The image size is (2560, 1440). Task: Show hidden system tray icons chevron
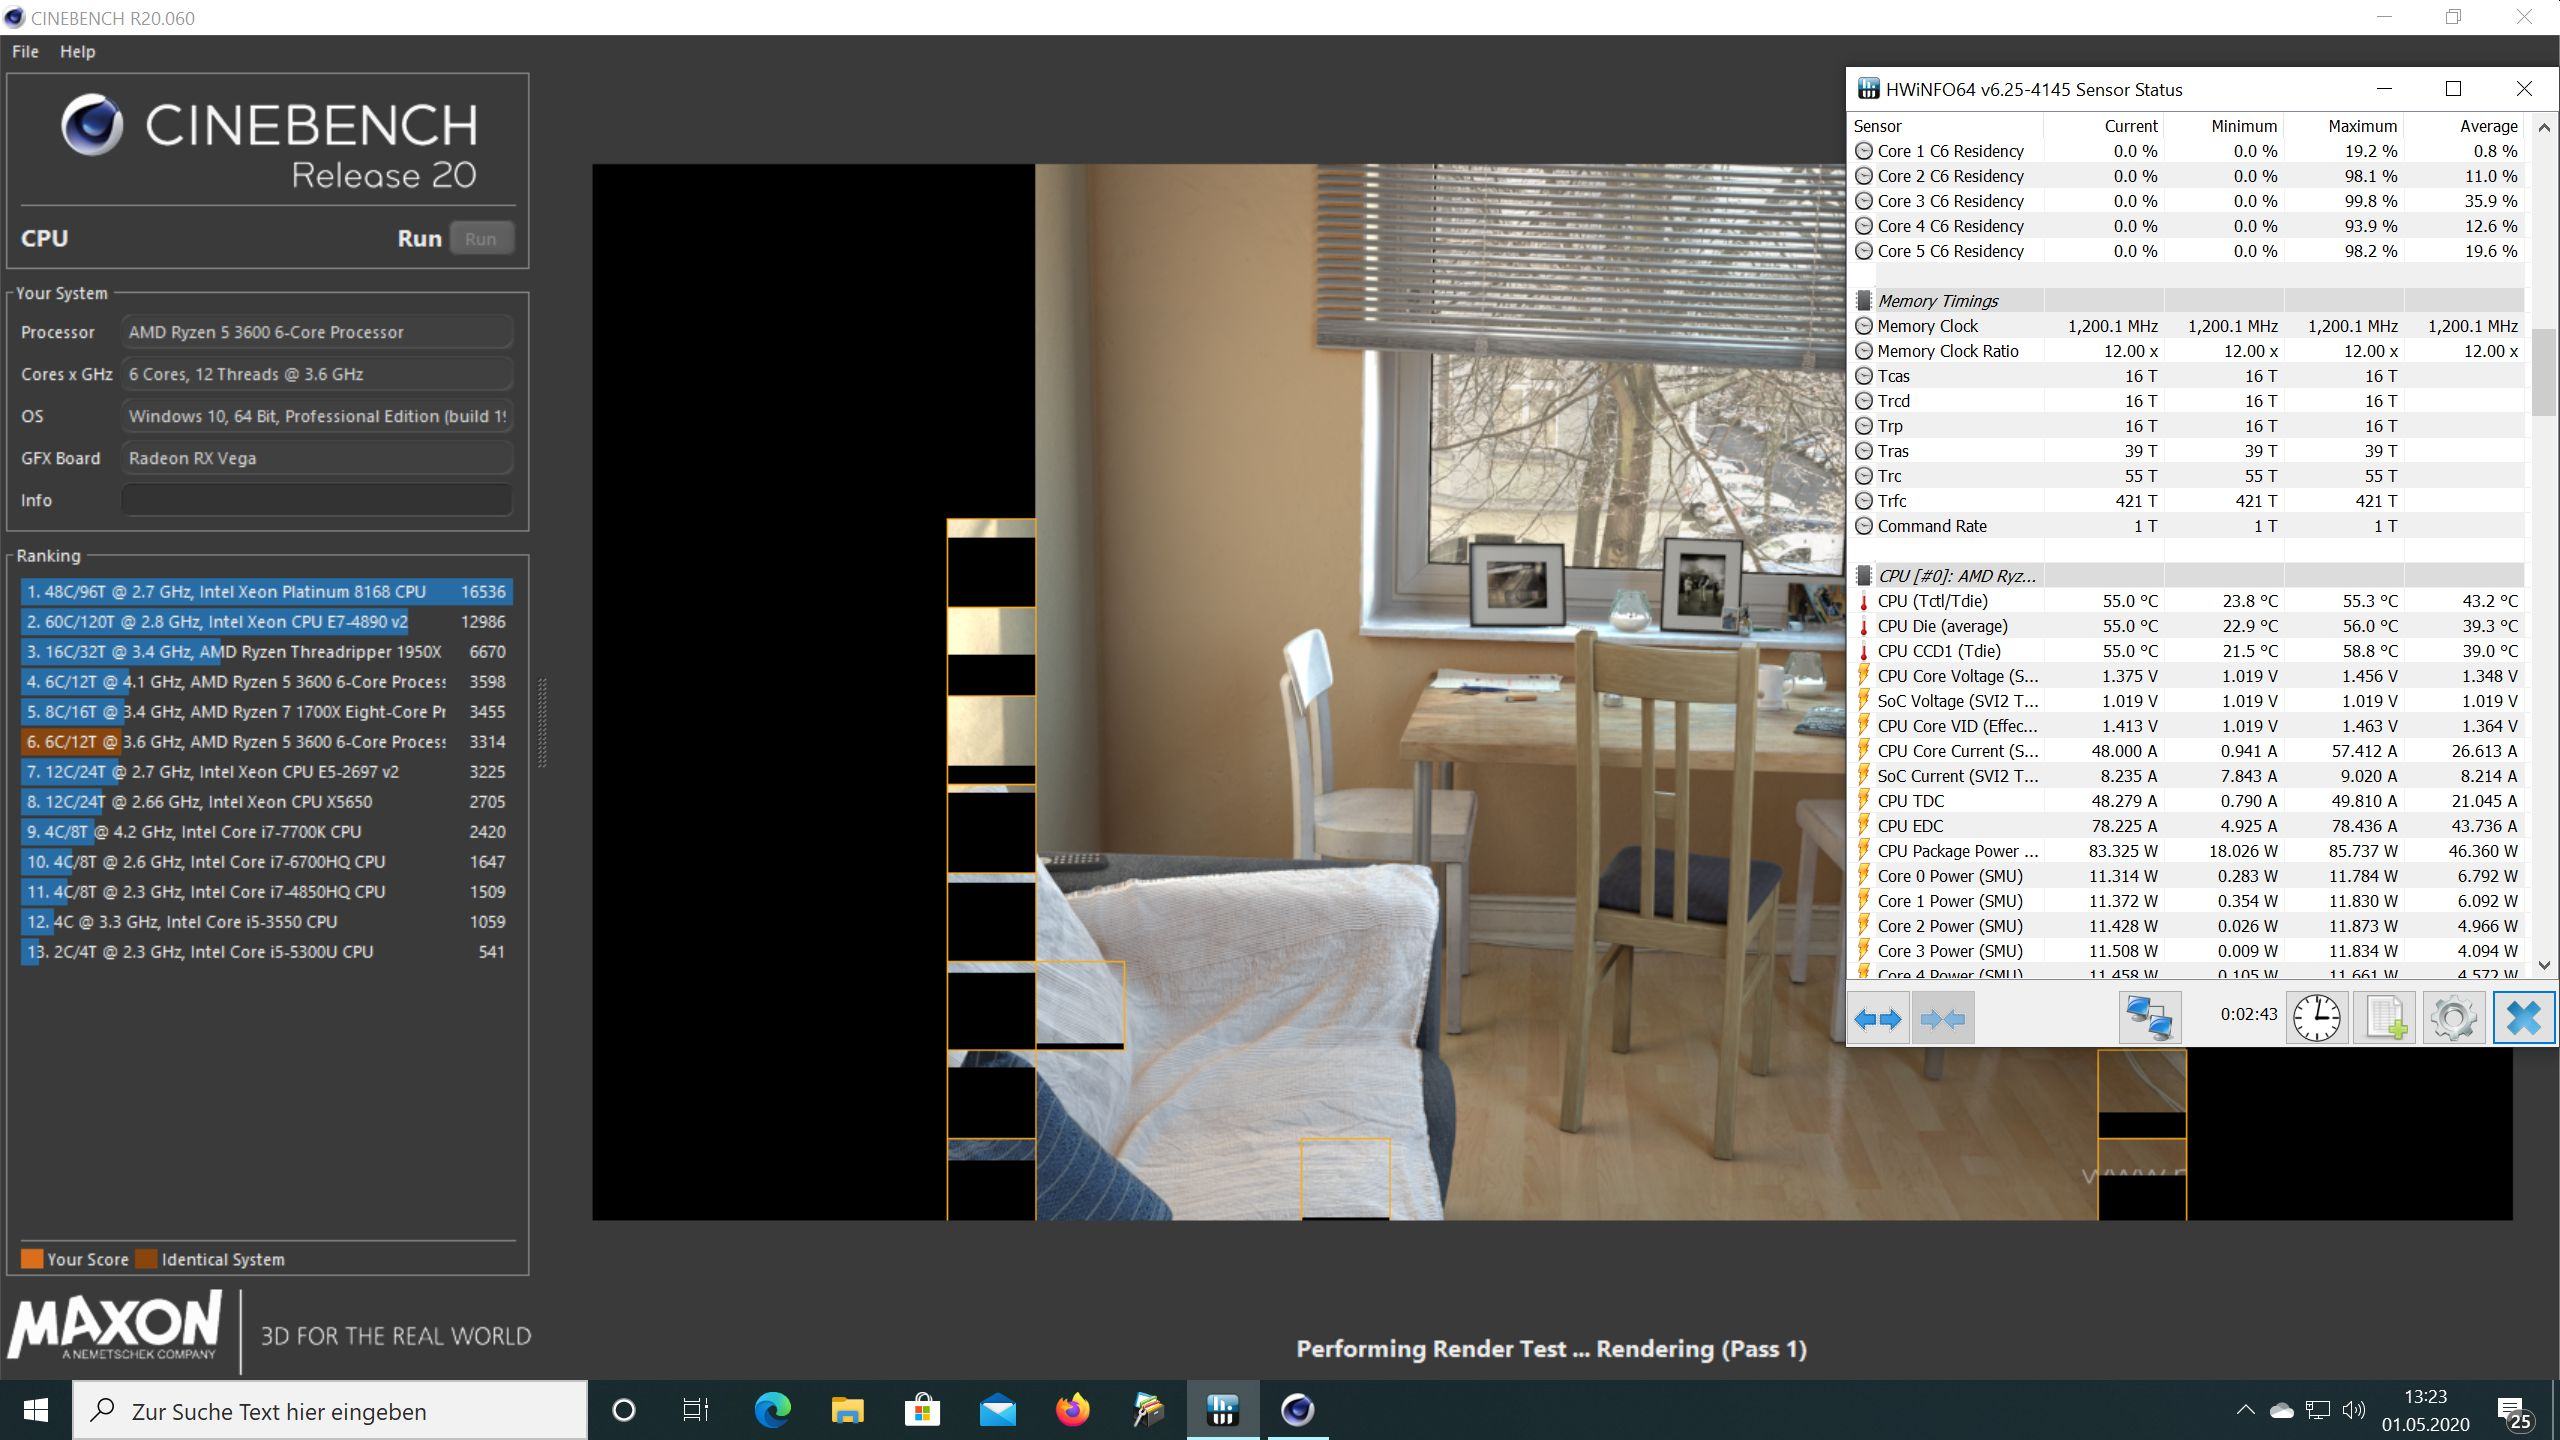(2245, 1411)
